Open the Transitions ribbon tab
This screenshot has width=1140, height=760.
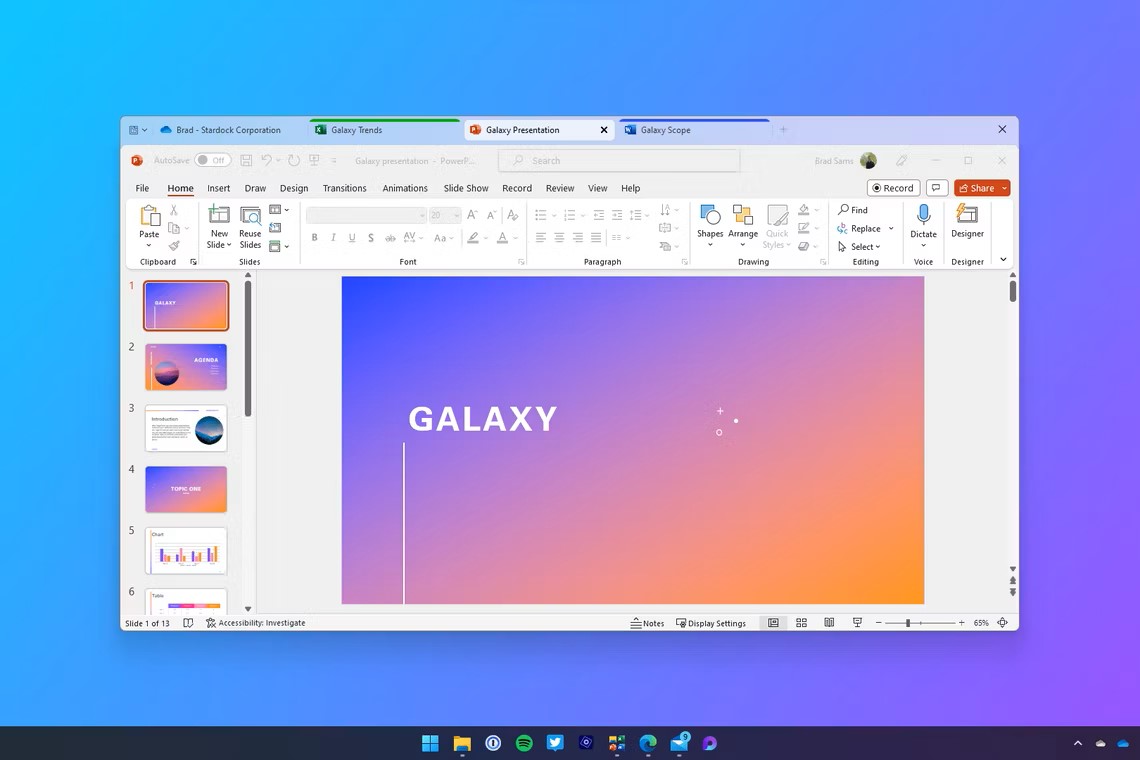(x=344, y=188)
